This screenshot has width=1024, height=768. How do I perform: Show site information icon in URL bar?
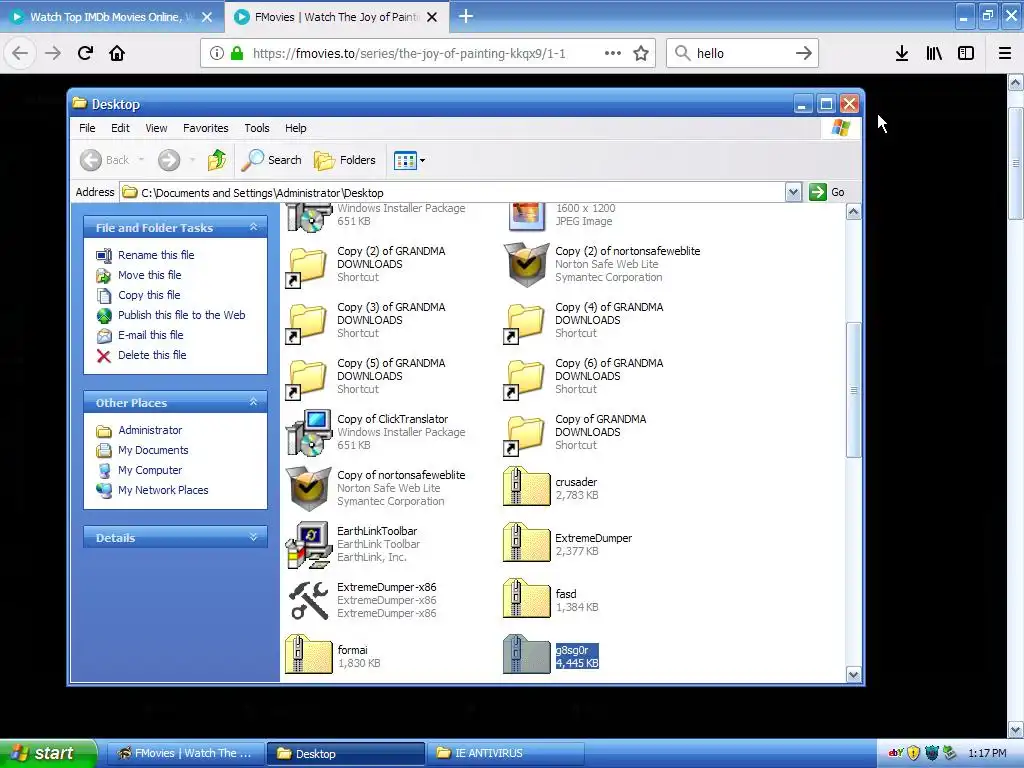click(x=217, y=53)
